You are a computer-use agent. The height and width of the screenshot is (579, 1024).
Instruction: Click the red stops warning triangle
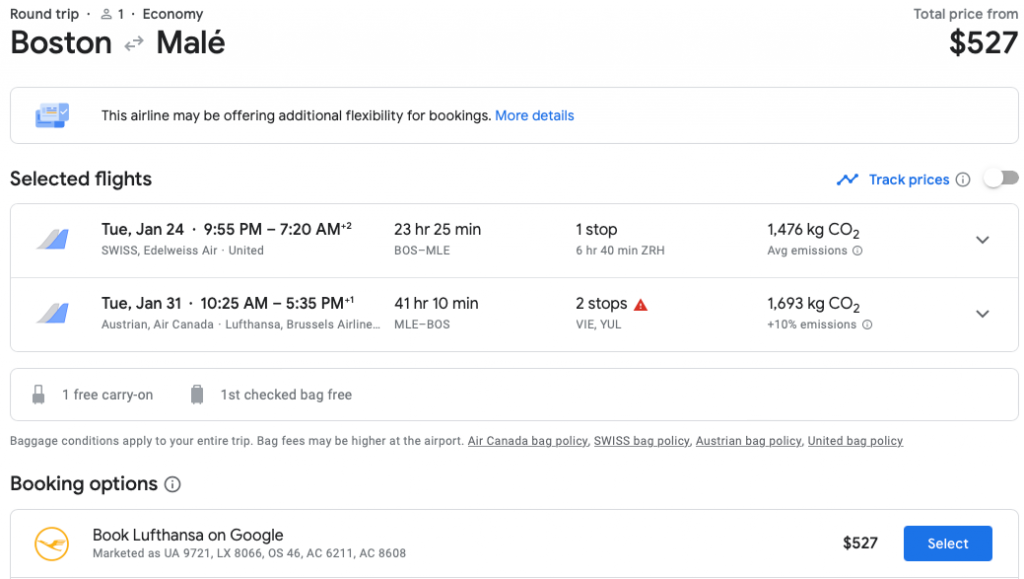point(641,304)
